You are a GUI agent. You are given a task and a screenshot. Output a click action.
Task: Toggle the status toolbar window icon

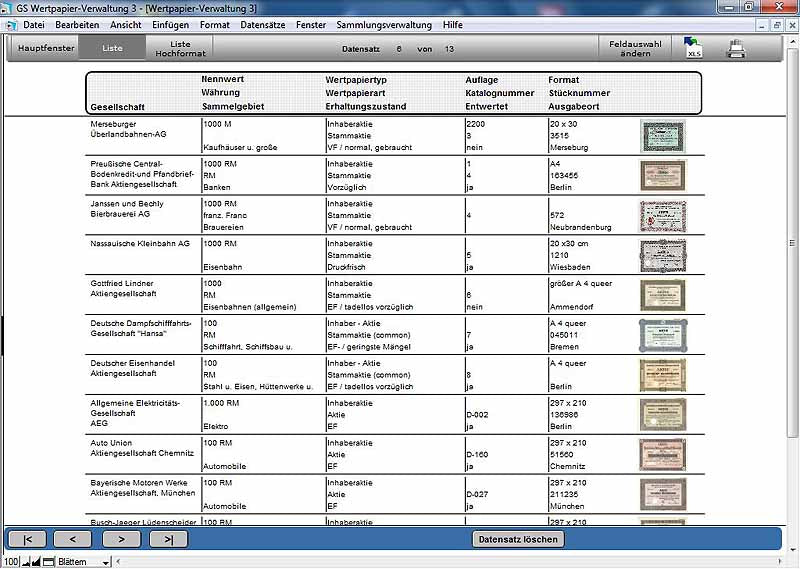(48, 562)
